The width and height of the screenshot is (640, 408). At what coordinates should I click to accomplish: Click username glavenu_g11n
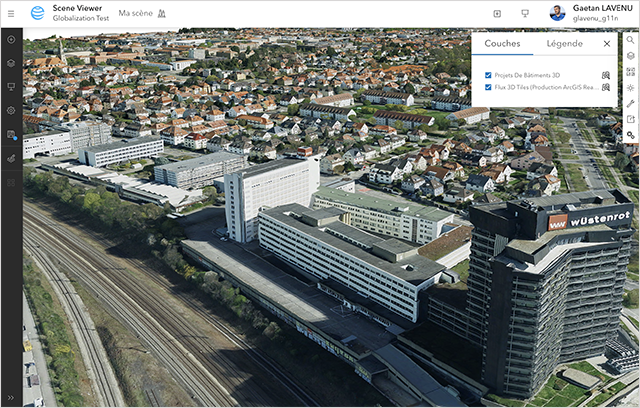pos(595,18)
